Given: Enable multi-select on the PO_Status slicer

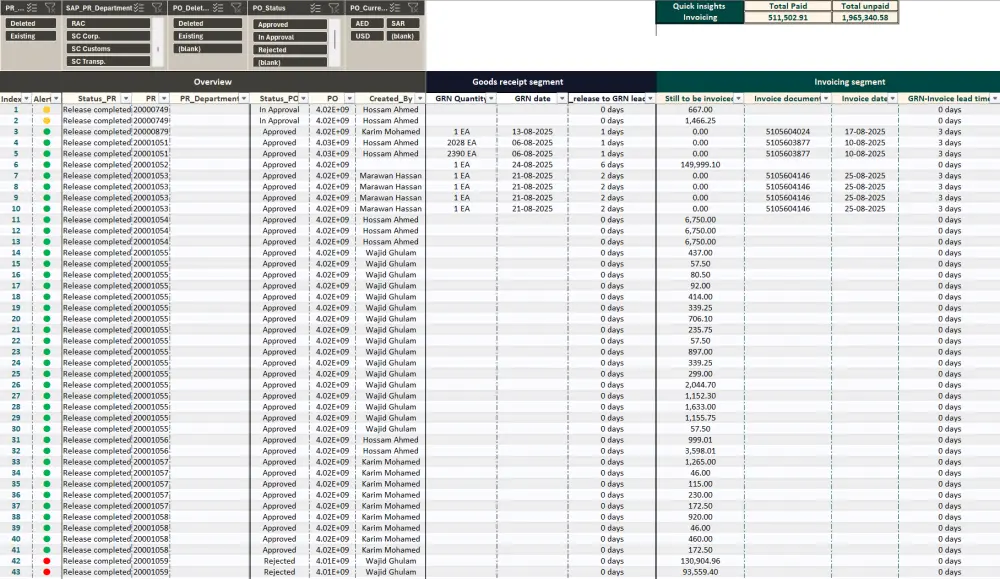Looking at the screenshot, I should click(x=315, y=8).
